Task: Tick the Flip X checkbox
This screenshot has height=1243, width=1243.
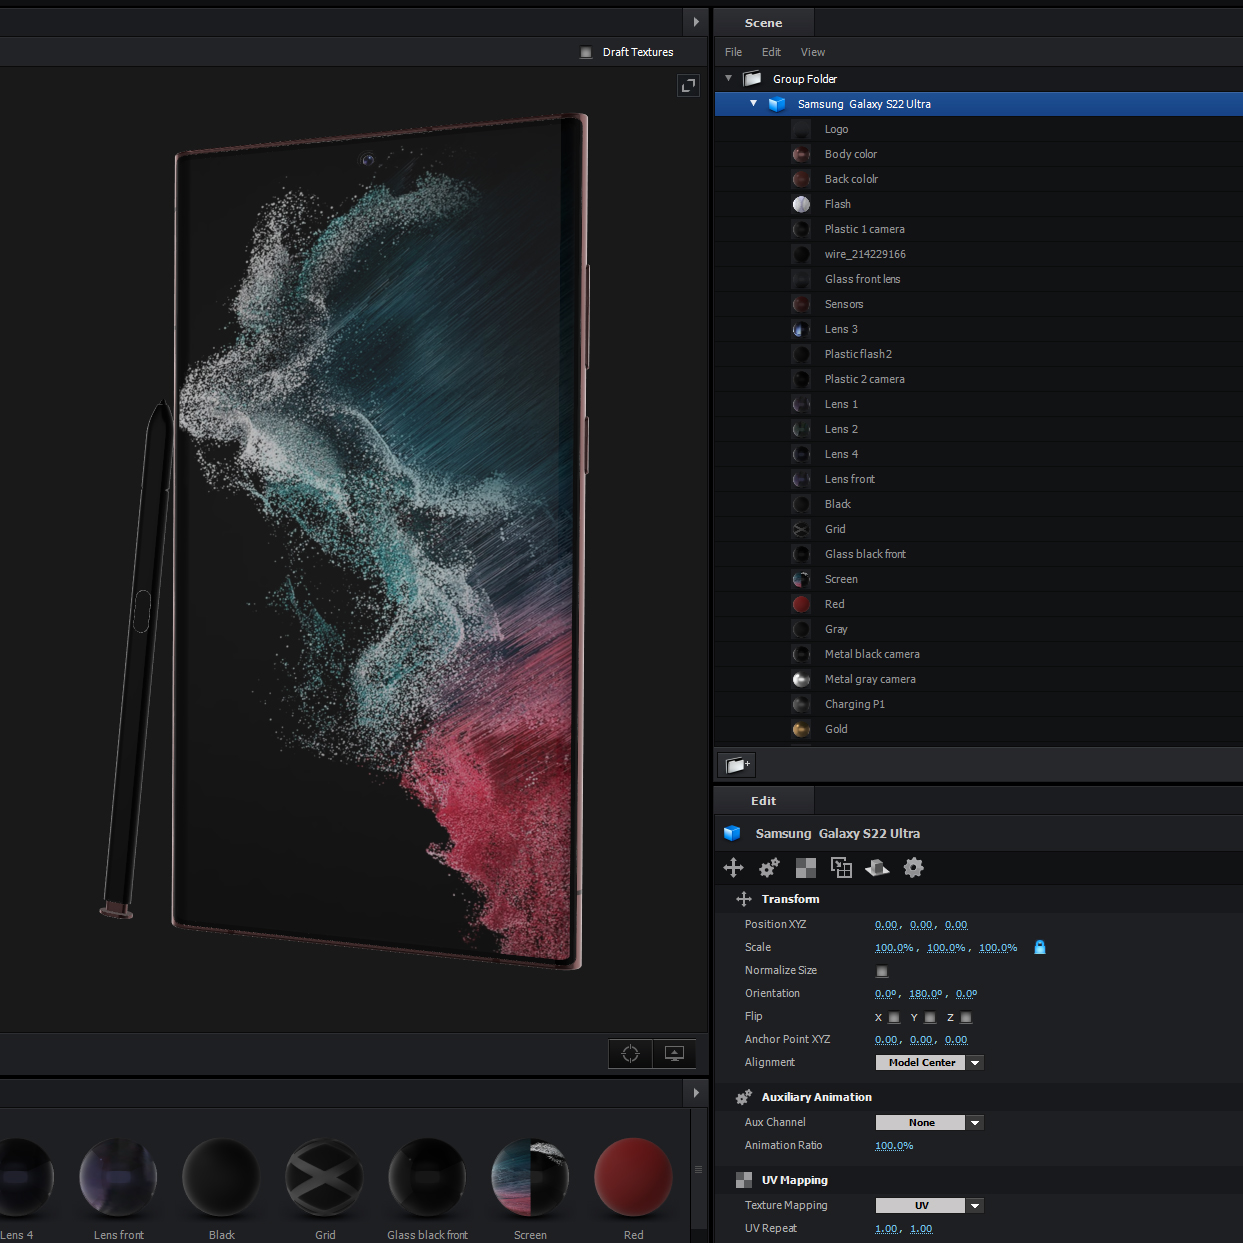Action: [x=894, y=1018]
